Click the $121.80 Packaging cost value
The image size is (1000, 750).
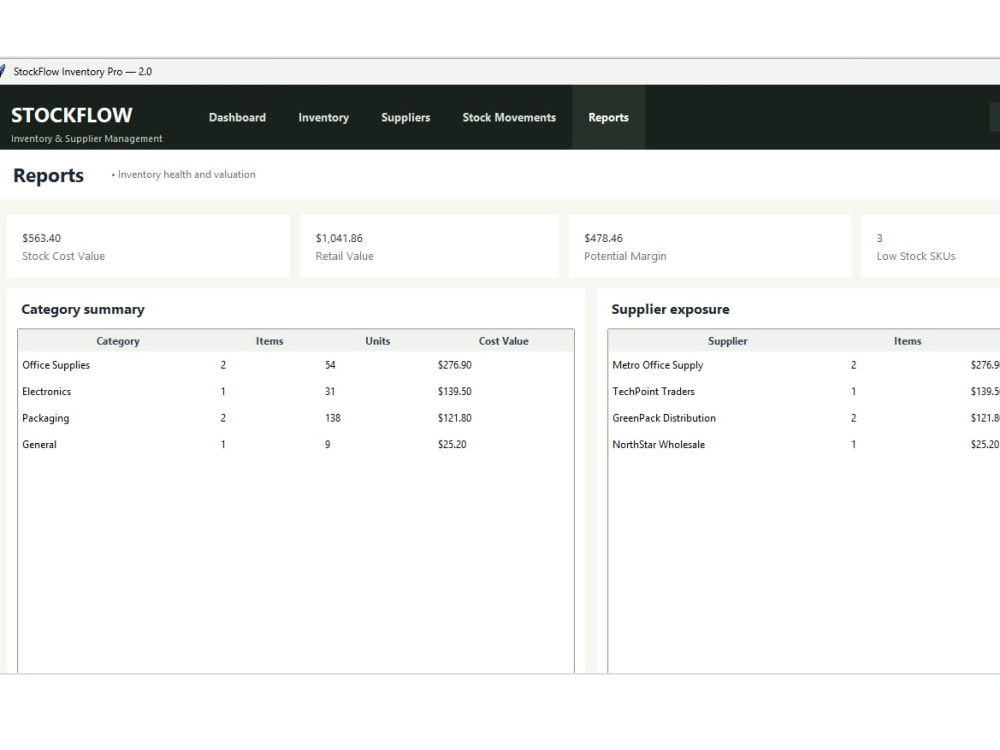tap(455, 418)
